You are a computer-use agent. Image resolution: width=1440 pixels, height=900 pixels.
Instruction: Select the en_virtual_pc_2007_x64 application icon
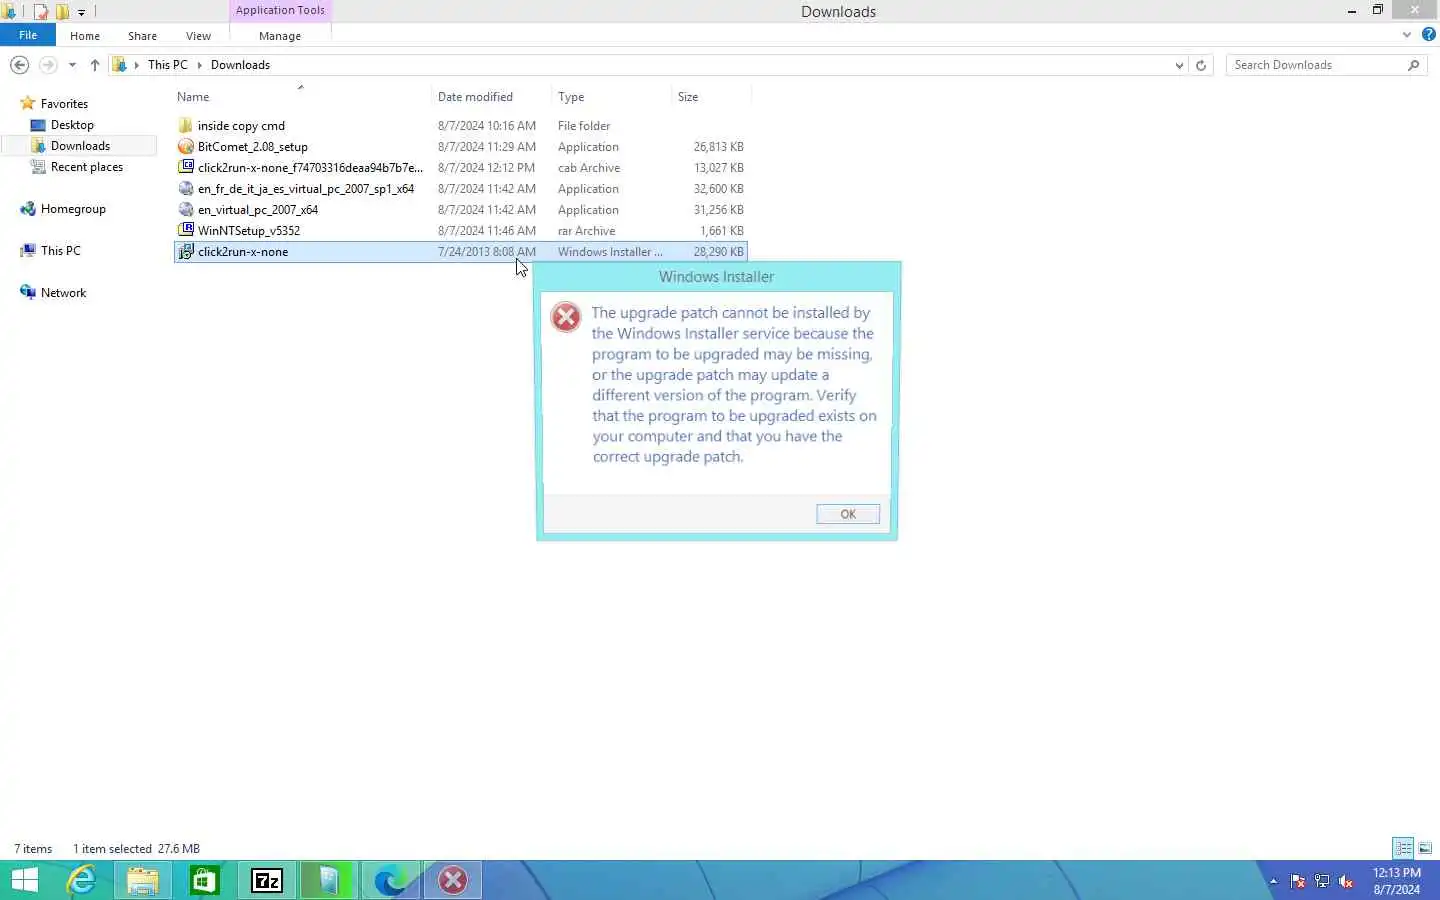(185, 210)
